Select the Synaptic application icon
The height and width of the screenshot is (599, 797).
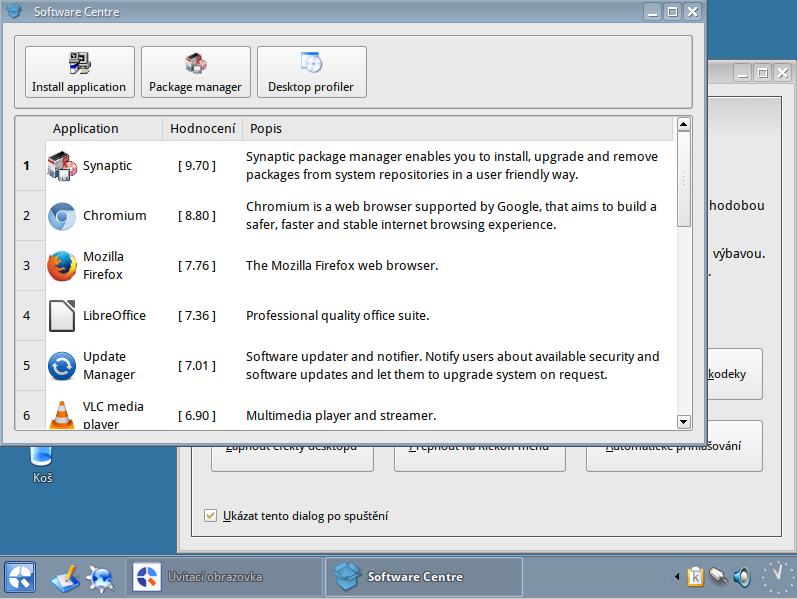tap(62, 166)
